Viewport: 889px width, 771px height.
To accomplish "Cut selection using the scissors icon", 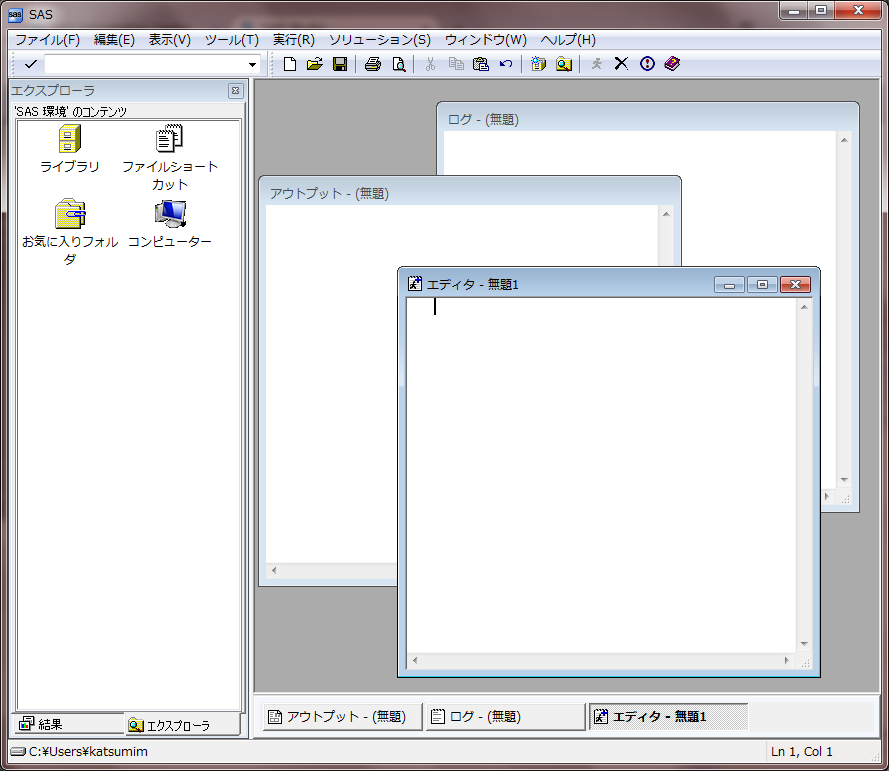I will (x=430, y=64).
